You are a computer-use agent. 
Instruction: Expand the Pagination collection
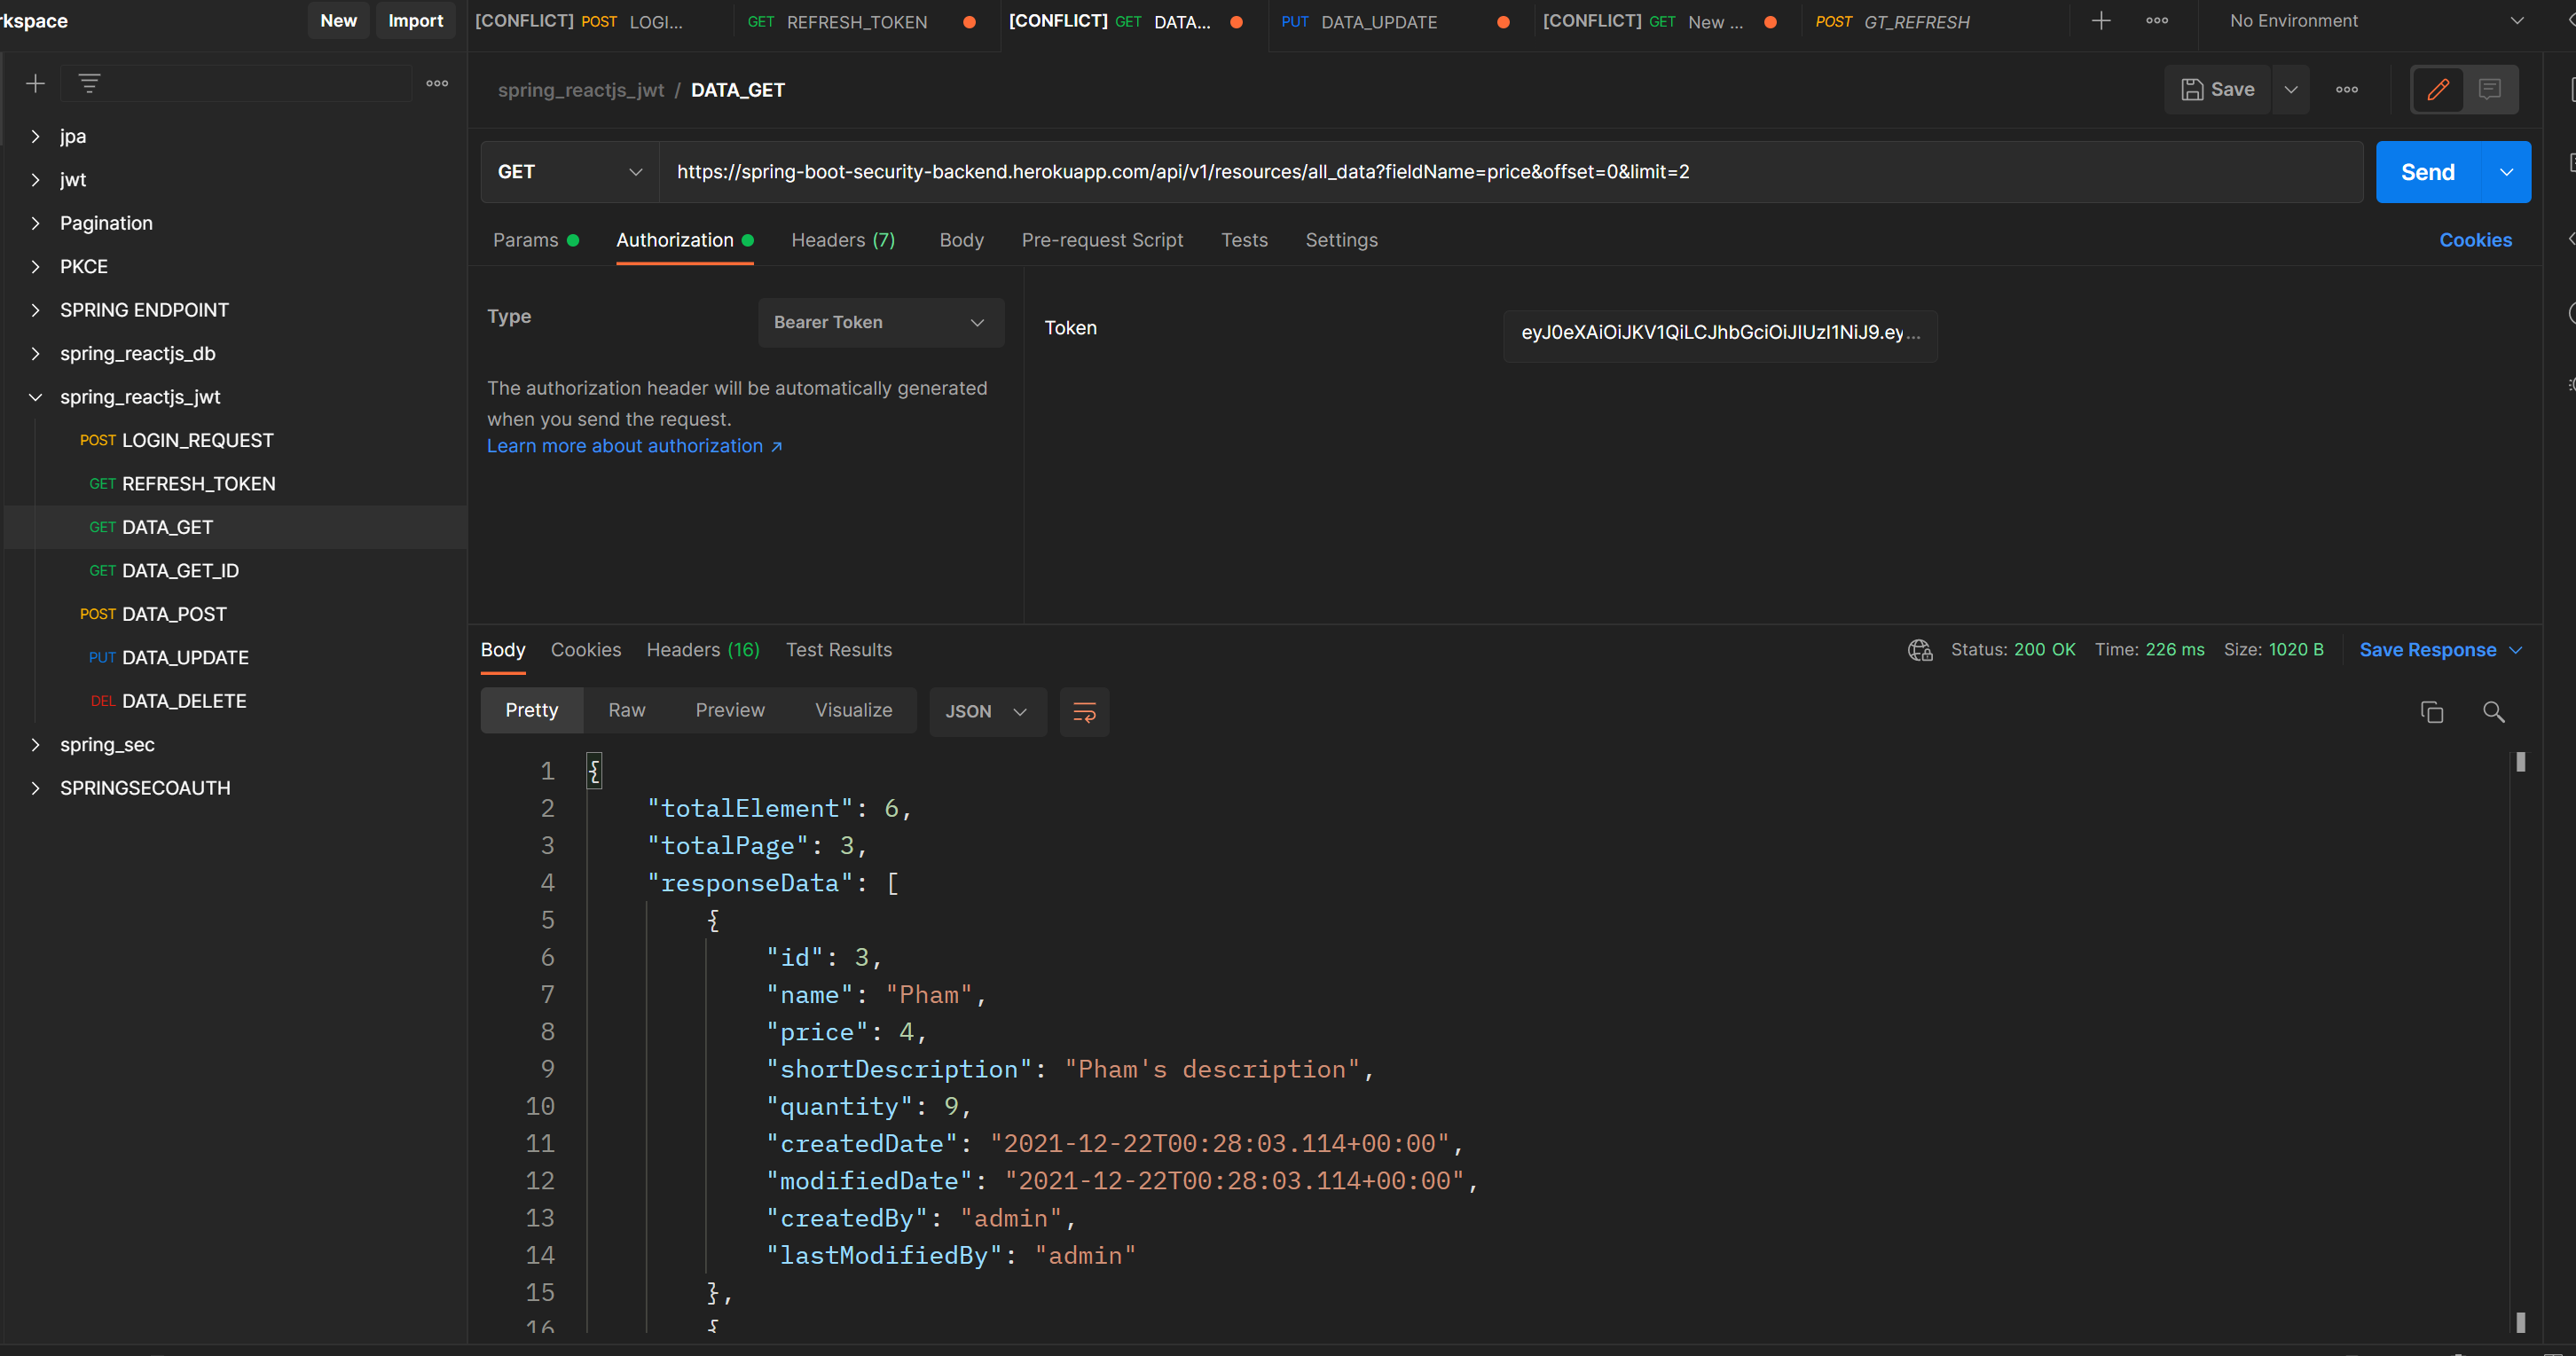35,224
